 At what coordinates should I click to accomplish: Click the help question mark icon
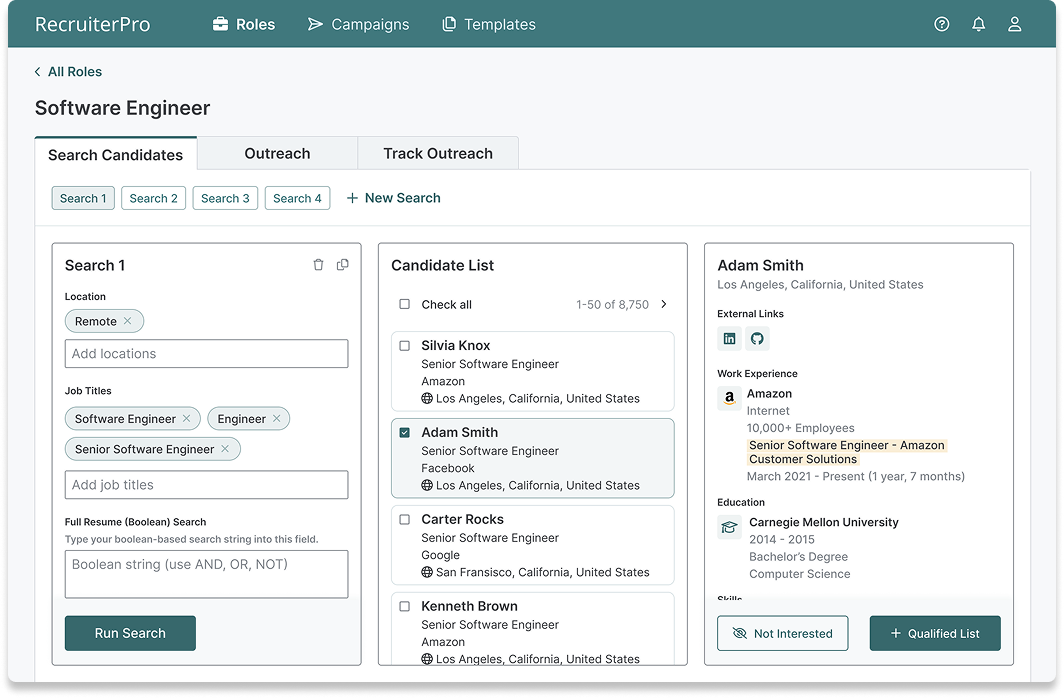tap(941, 24)
